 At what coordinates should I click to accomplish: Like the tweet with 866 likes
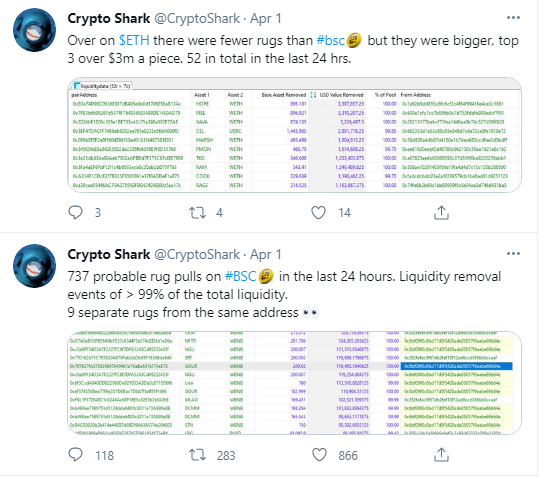tap(319, 455)
